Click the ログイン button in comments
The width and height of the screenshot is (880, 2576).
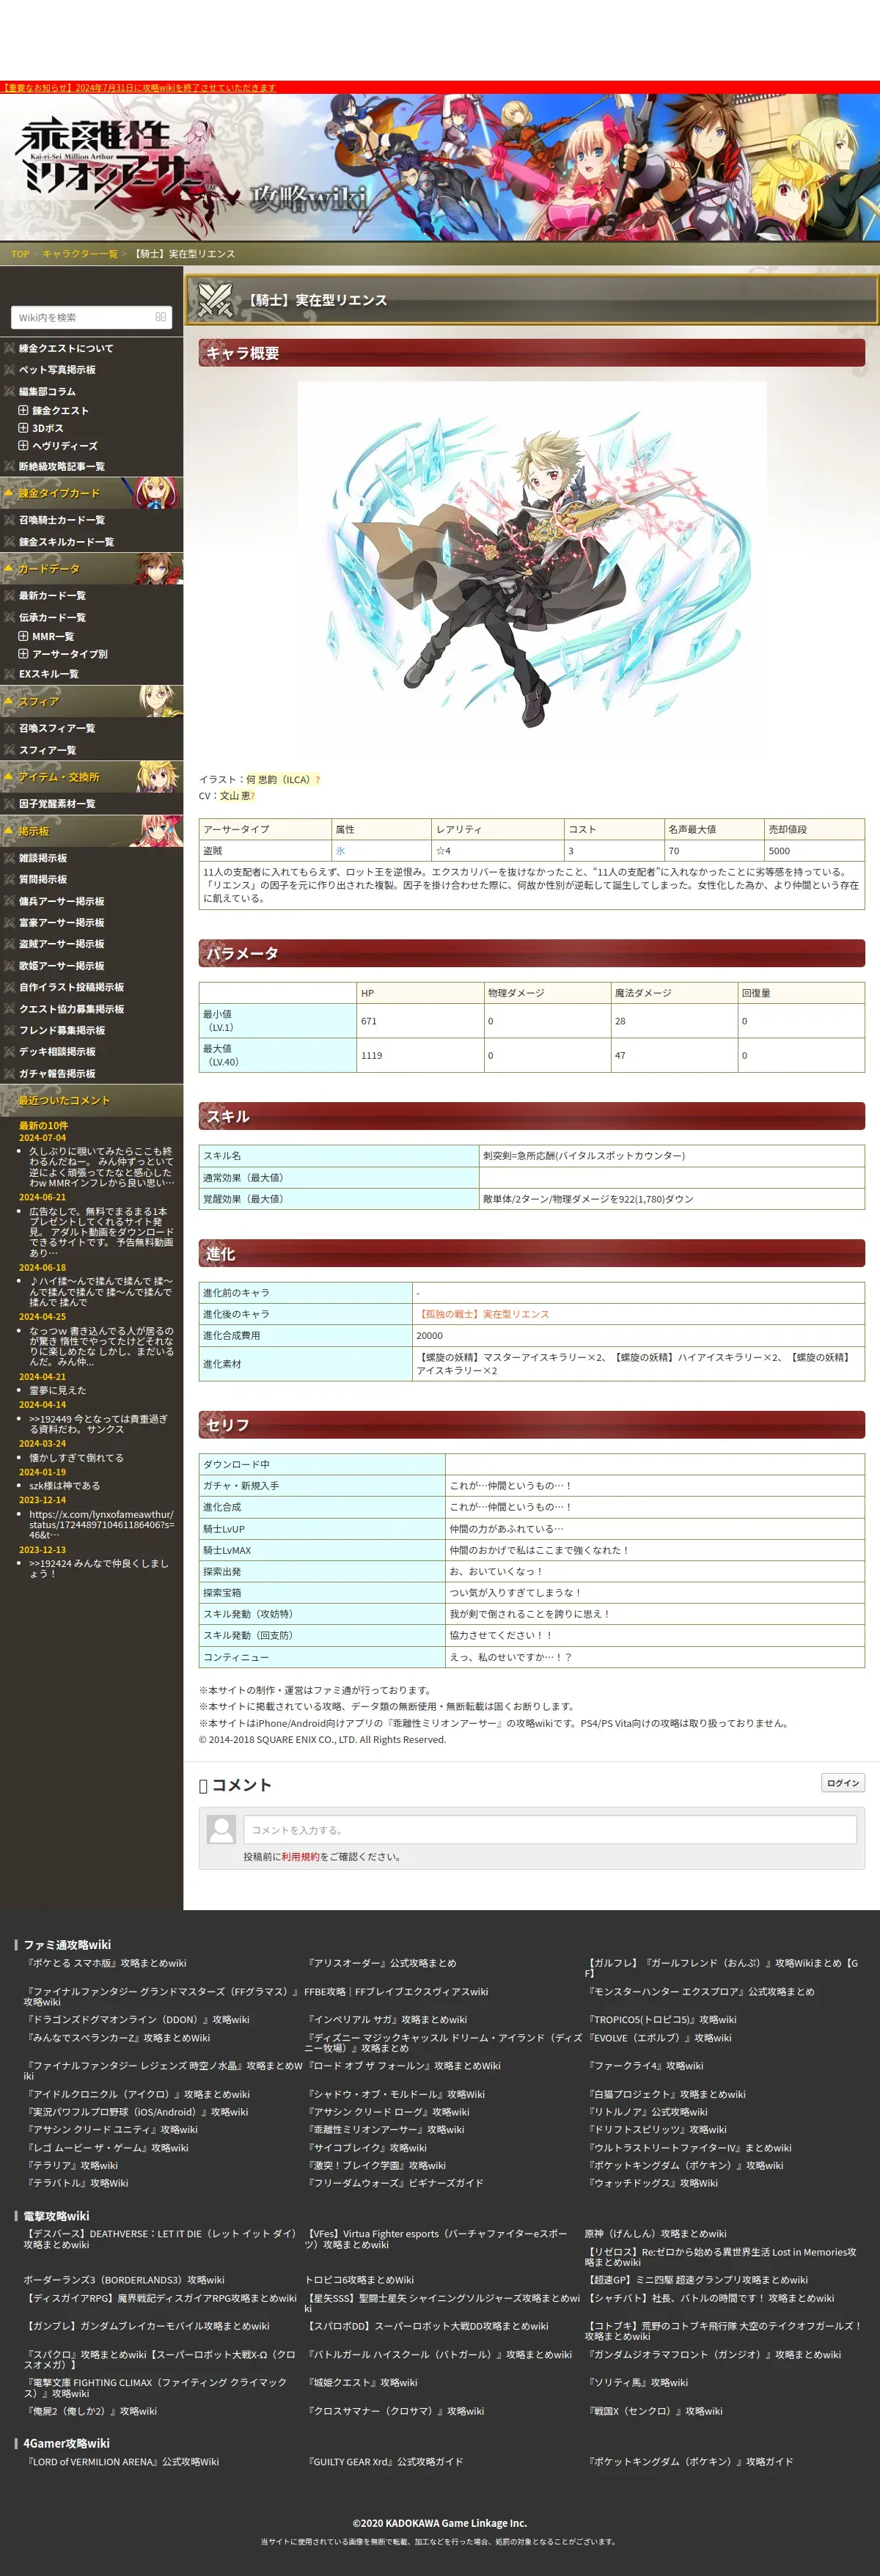(843, 1783)
